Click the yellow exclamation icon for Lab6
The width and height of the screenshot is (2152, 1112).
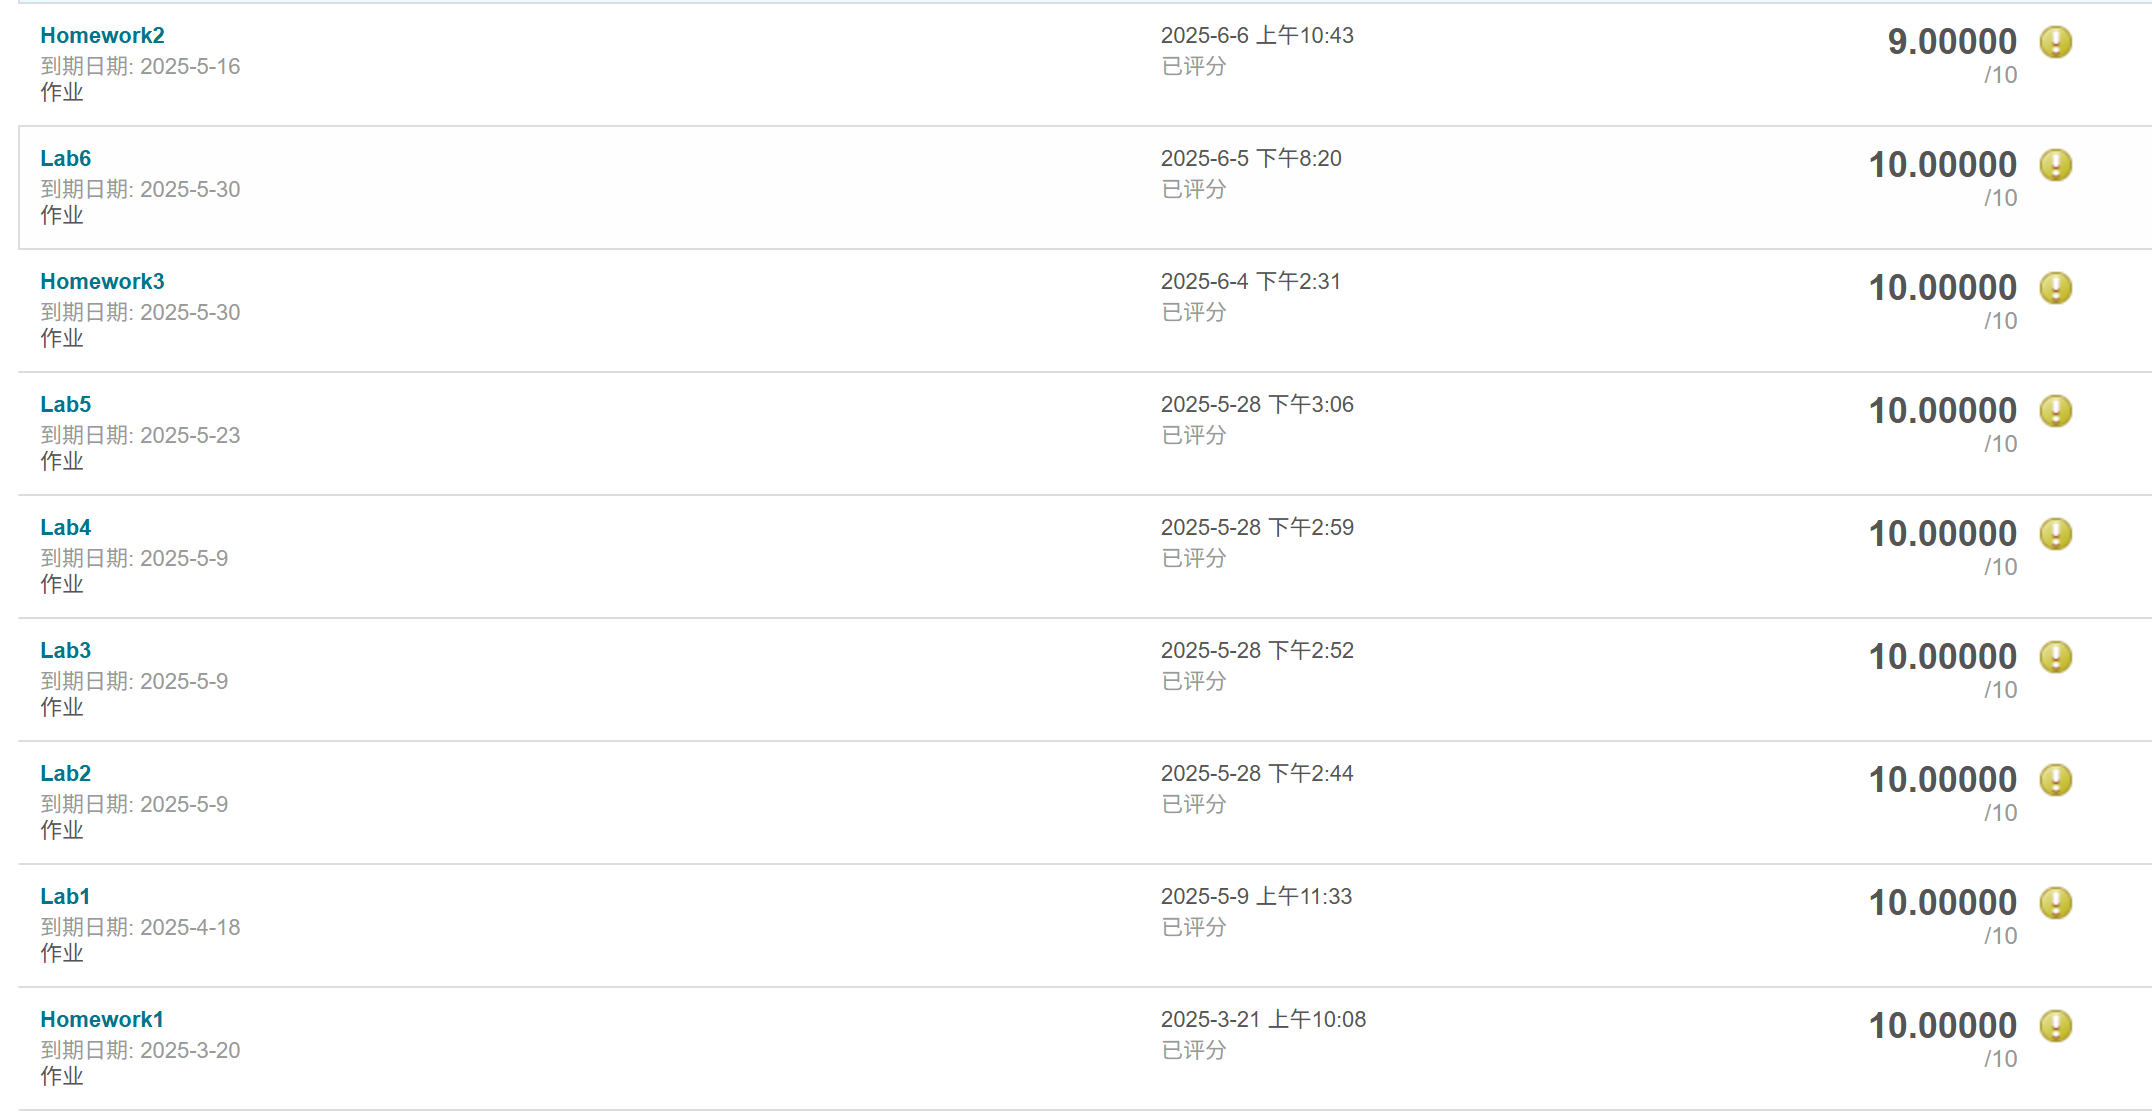(2055, 165)
